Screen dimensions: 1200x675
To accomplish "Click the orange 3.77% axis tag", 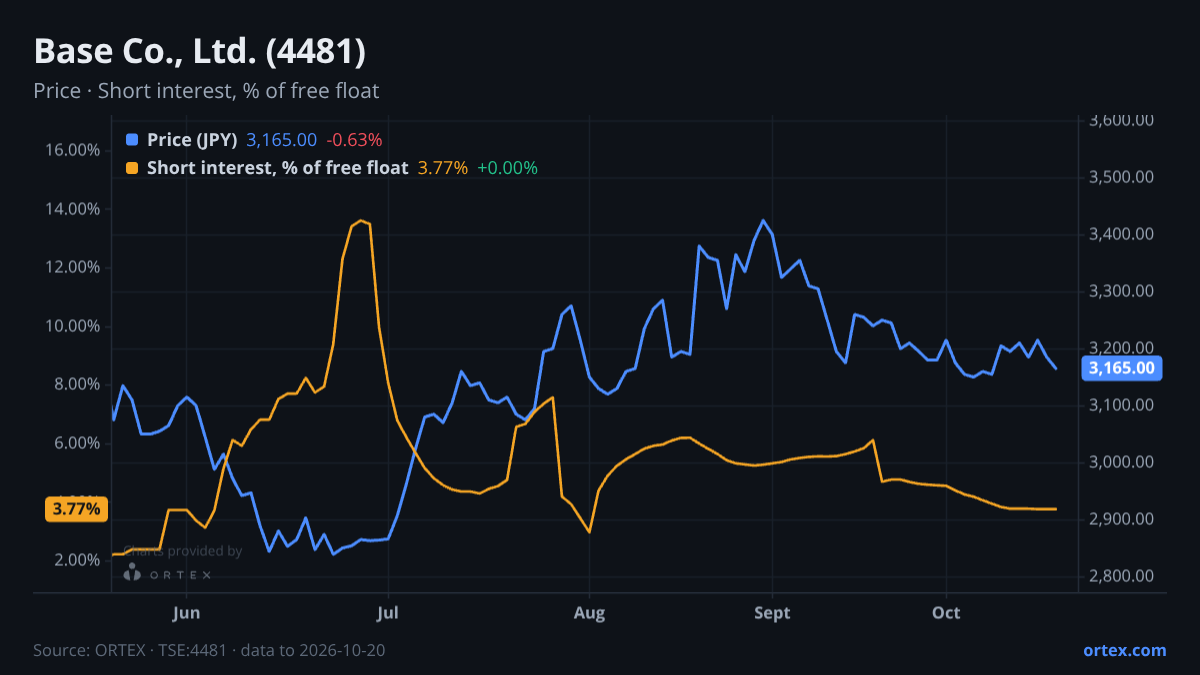I will click(76, 509).
